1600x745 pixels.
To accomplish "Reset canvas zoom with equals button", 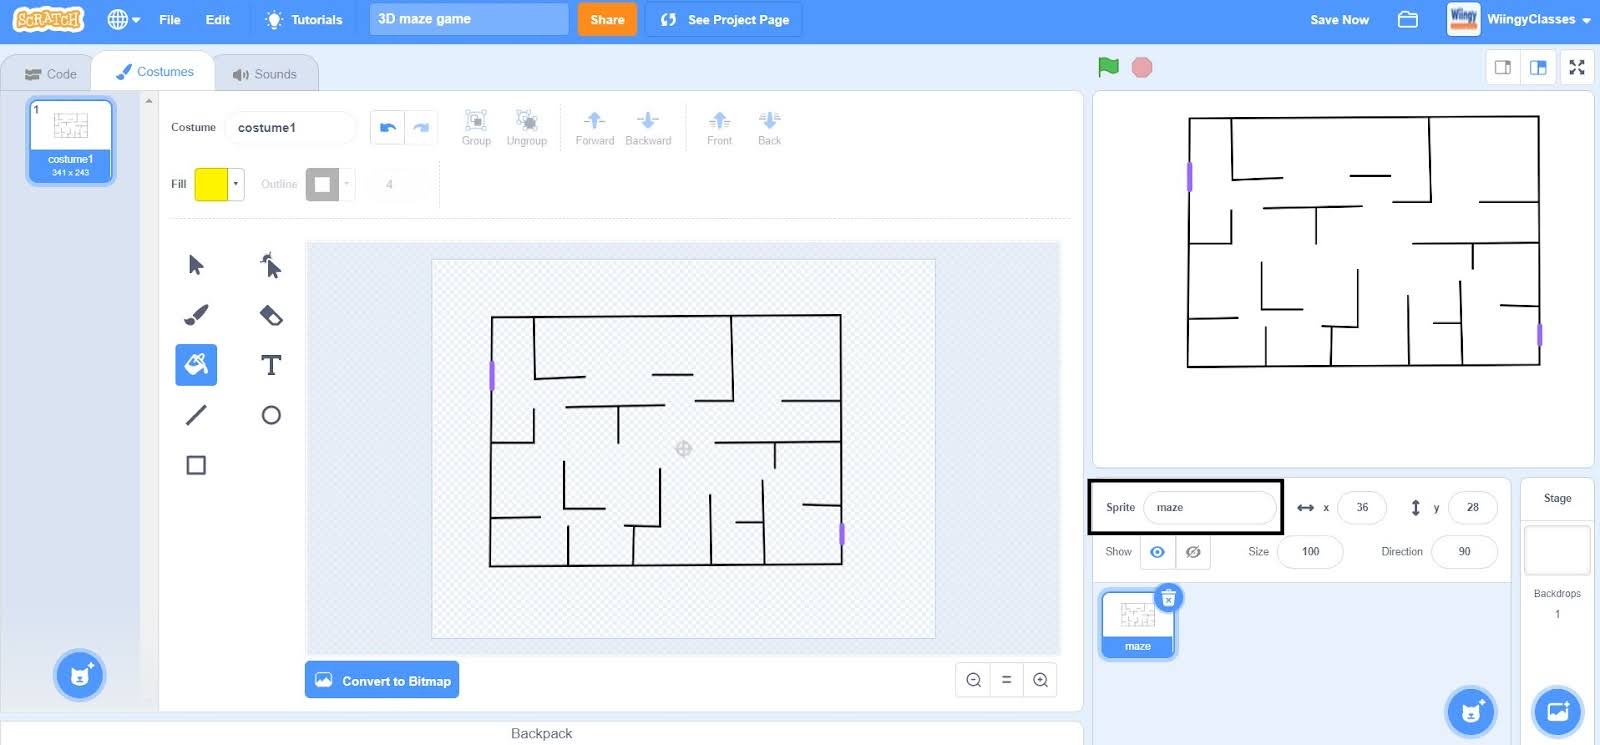I will [x=1006, y=680].
